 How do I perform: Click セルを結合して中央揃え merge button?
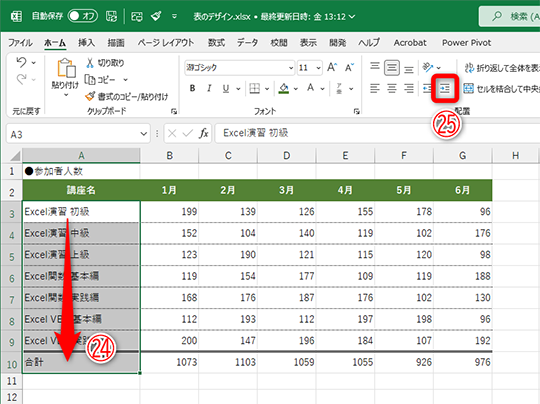pos(502,89)
